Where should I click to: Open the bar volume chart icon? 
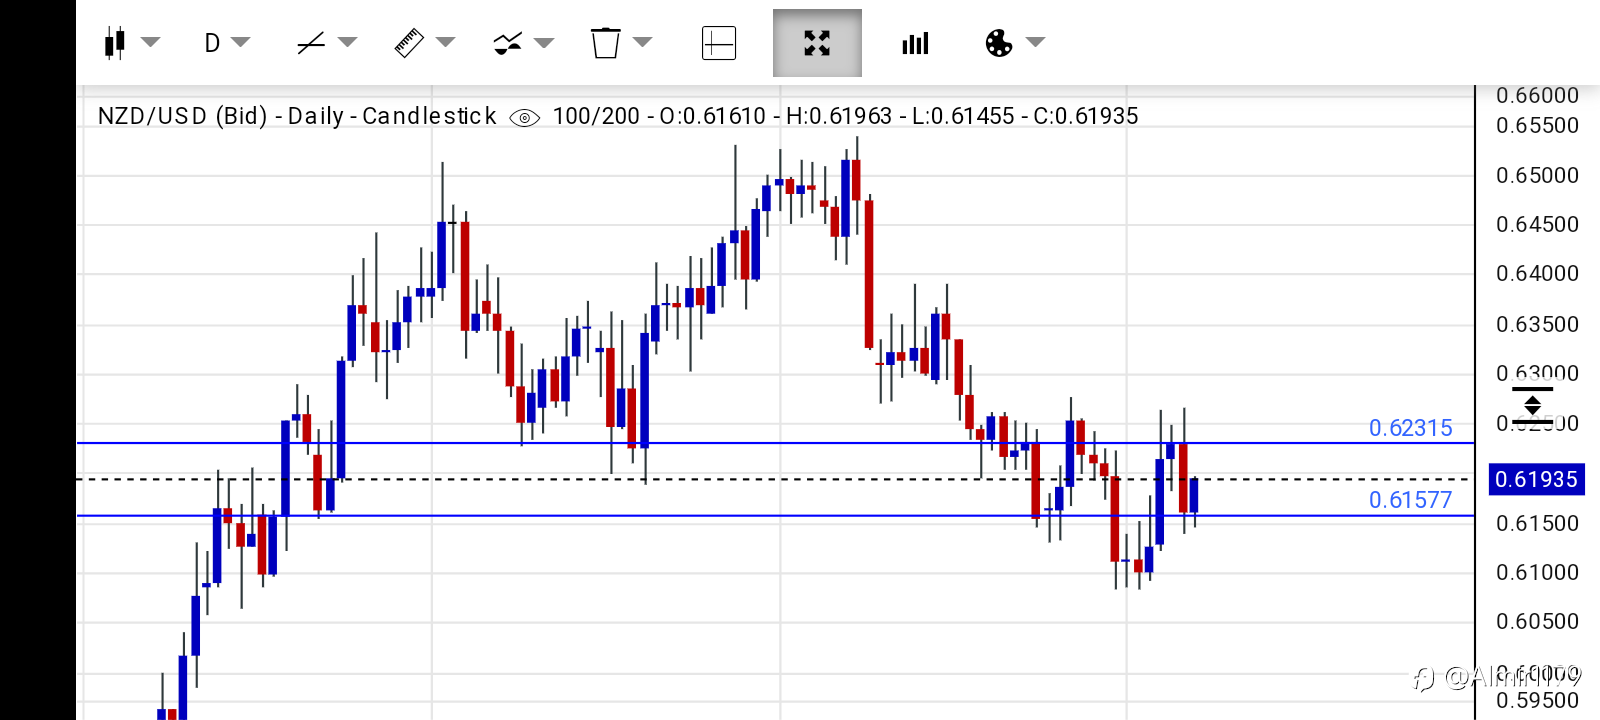click(x=915, y=43)
